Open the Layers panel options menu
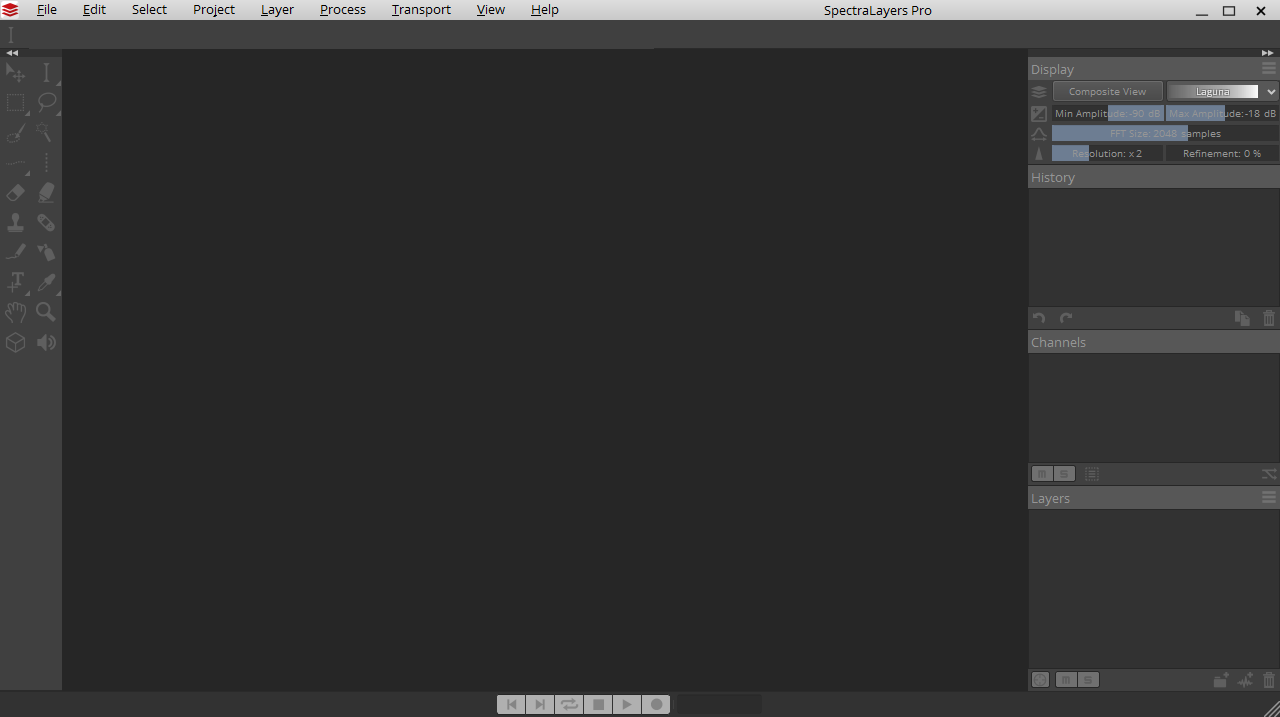Viewport: 1280px width, 717px height. coord(1268,498)
